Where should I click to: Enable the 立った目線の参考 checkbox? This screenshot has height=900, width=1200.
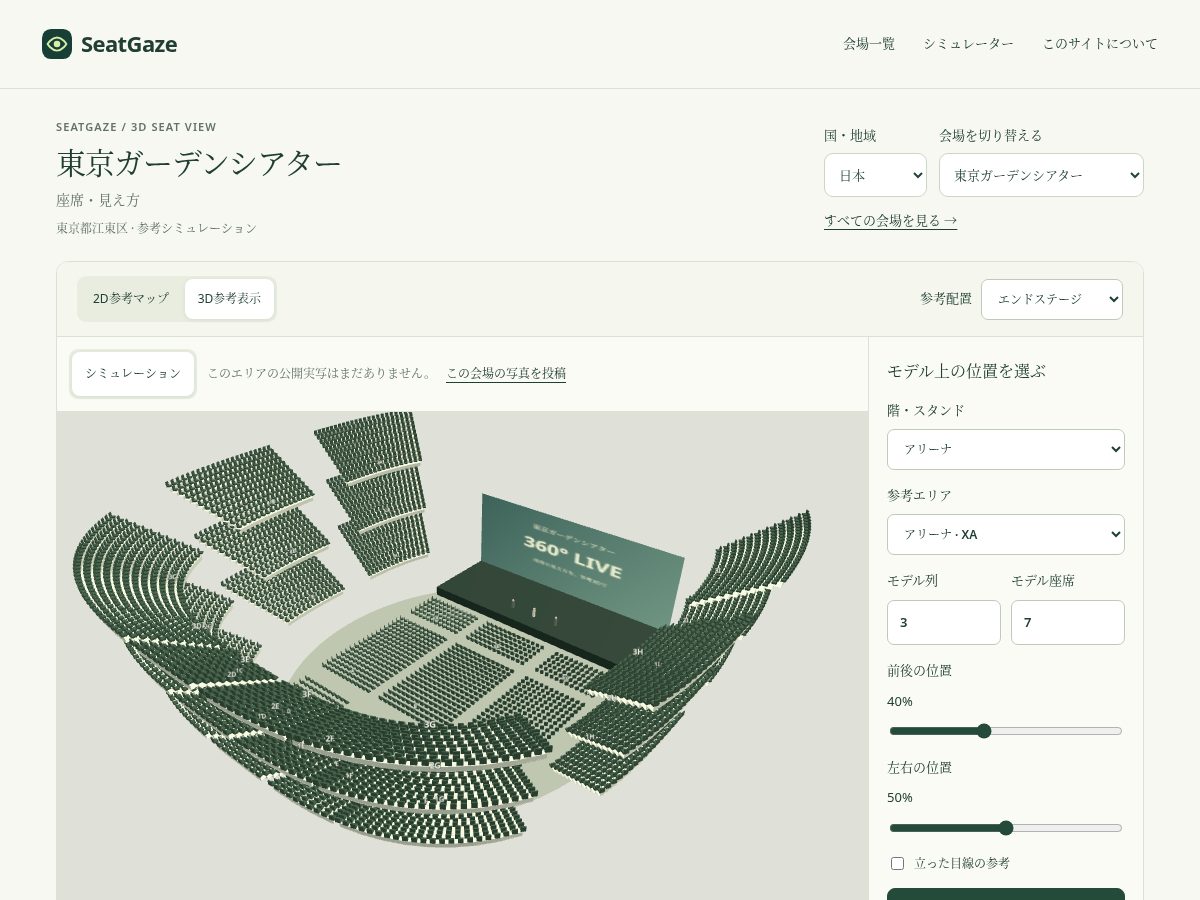point(897,863)
